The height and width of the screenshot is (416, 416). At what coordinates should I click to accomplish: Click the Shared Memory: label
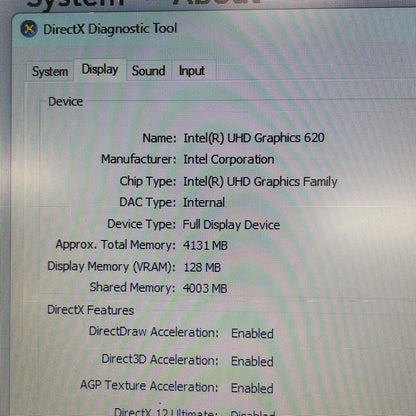[132, 287]
